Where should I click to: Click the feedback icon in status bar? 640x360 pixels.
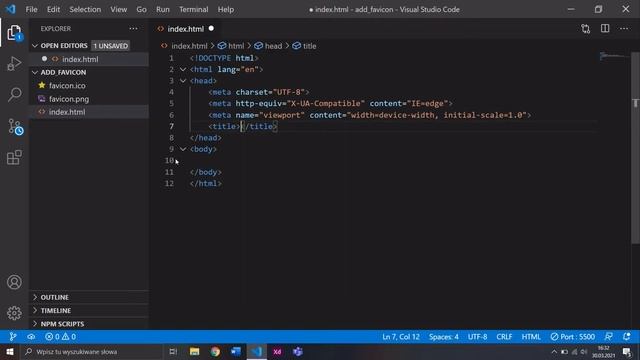point(608,337)
